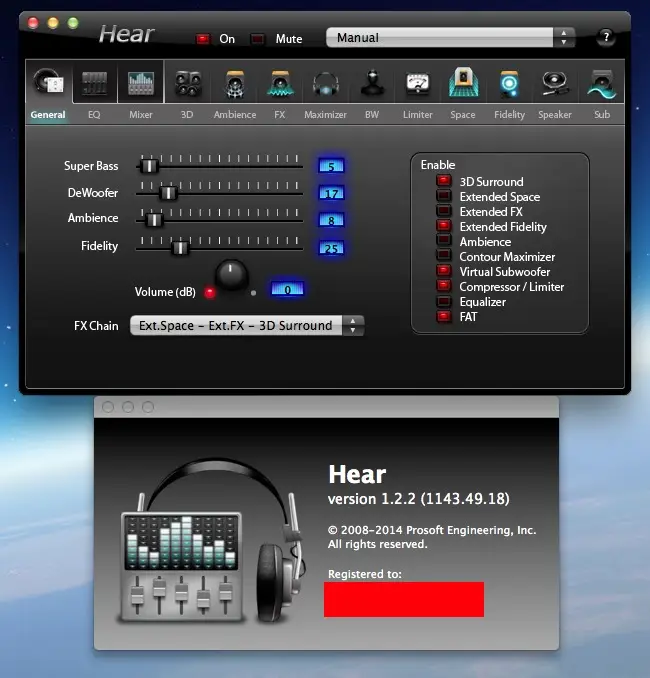This screenshot has height=678, width=650.
Task: Enable Extended FX effect
Action: (444, 211)
